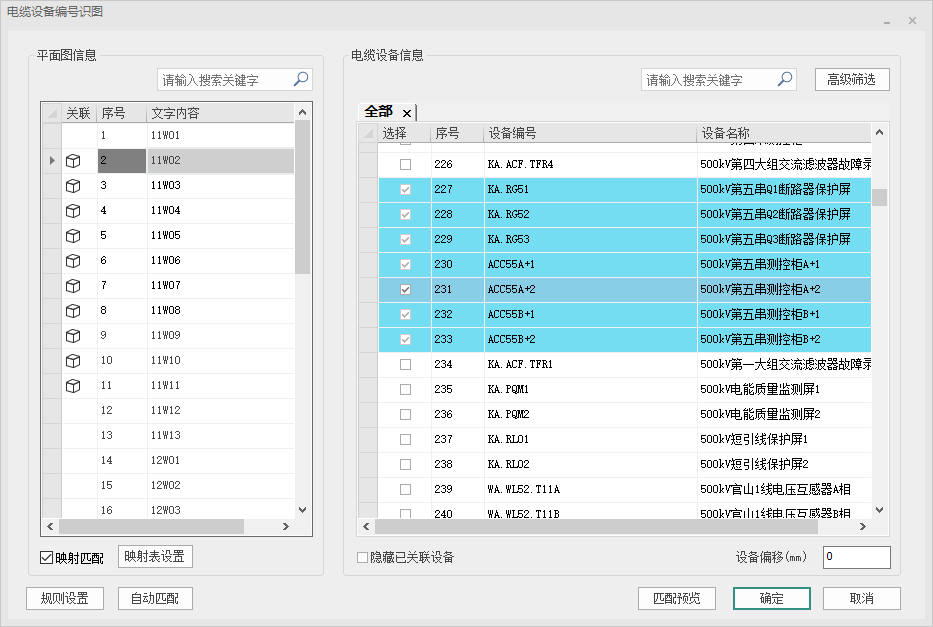The width and height of the screenshot is (933, 627).
Task: Select the 全部 tab
Action: point(379,112)
